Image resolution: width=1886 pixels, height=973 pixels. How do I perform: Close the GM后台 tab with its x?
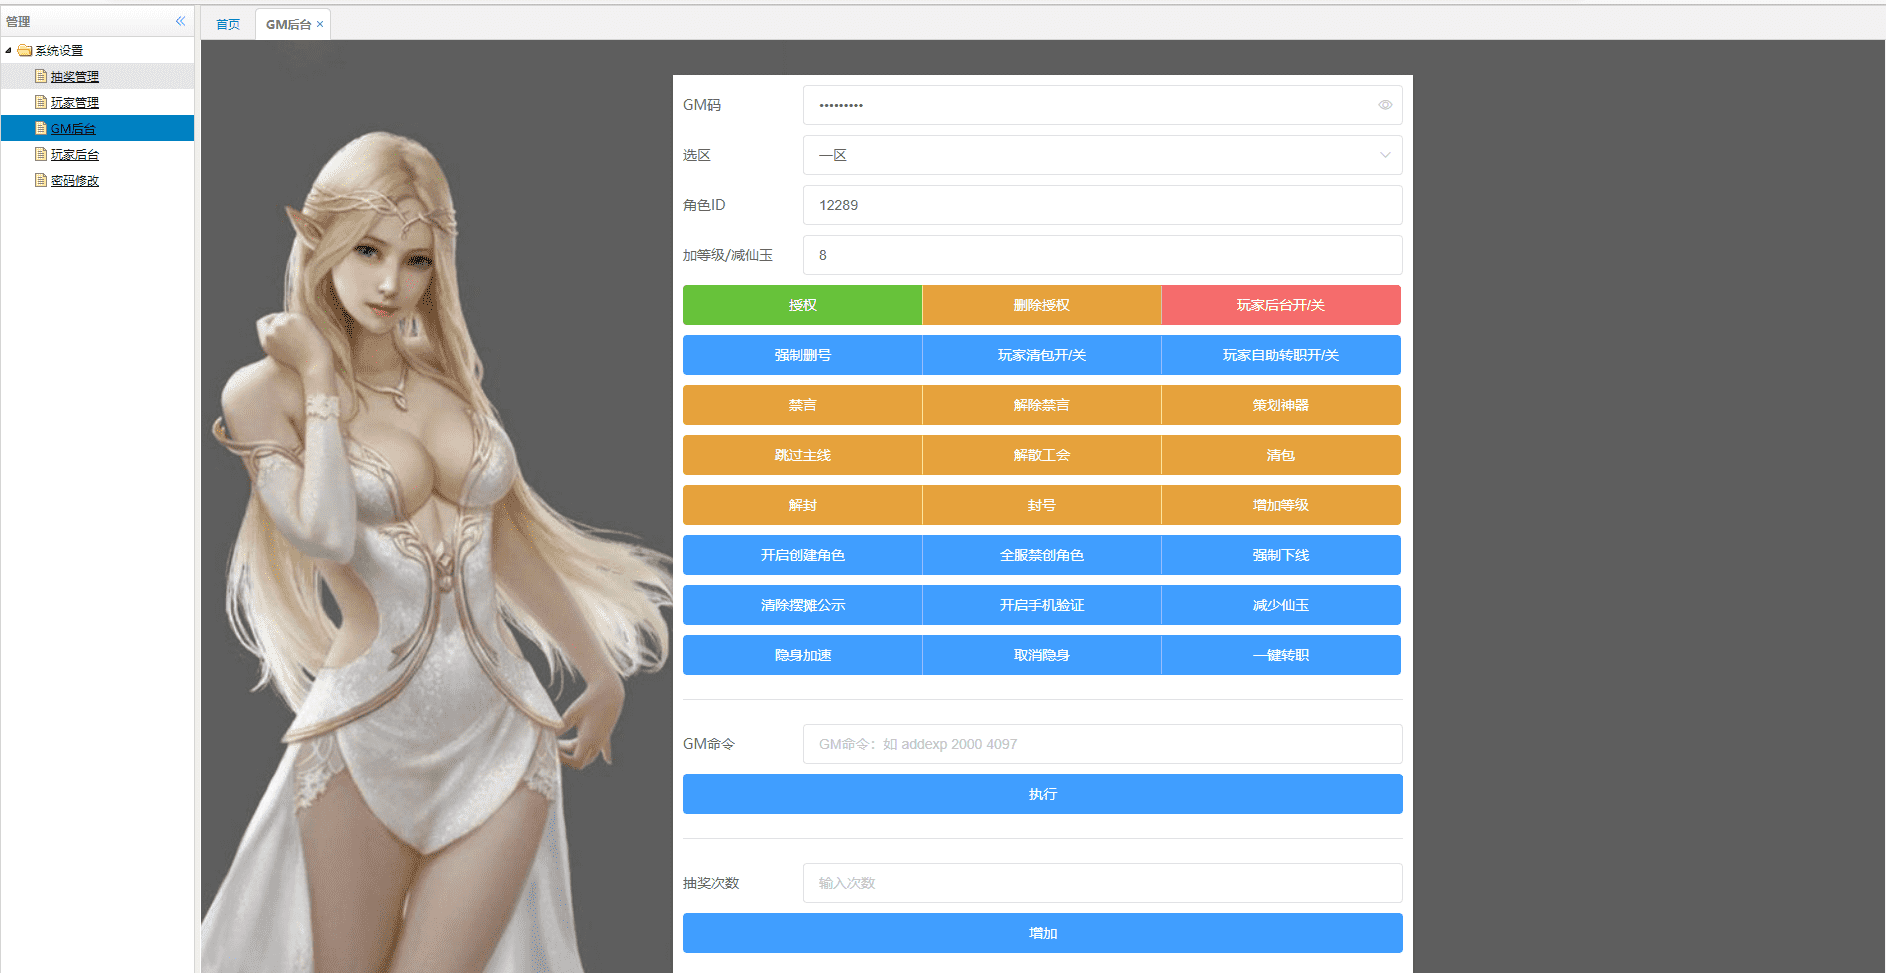(x=320, y=24)
